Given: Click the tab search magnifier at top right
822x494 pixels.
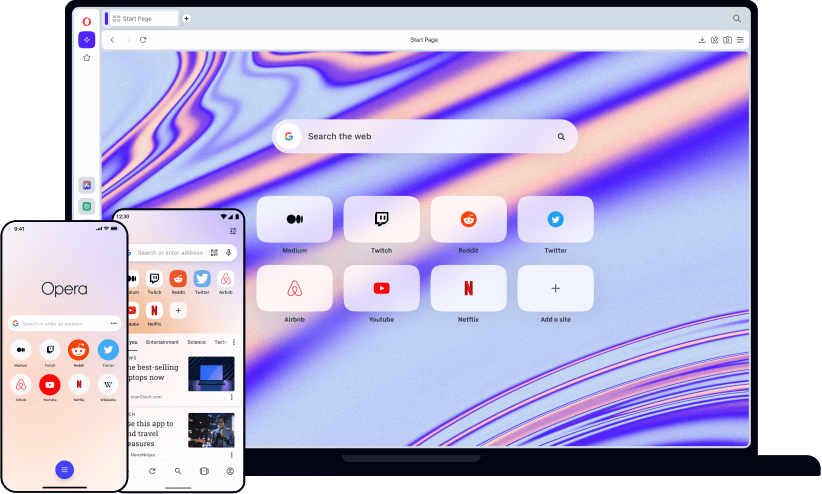Looking at the screenshot, I should [x=737, y=18].
